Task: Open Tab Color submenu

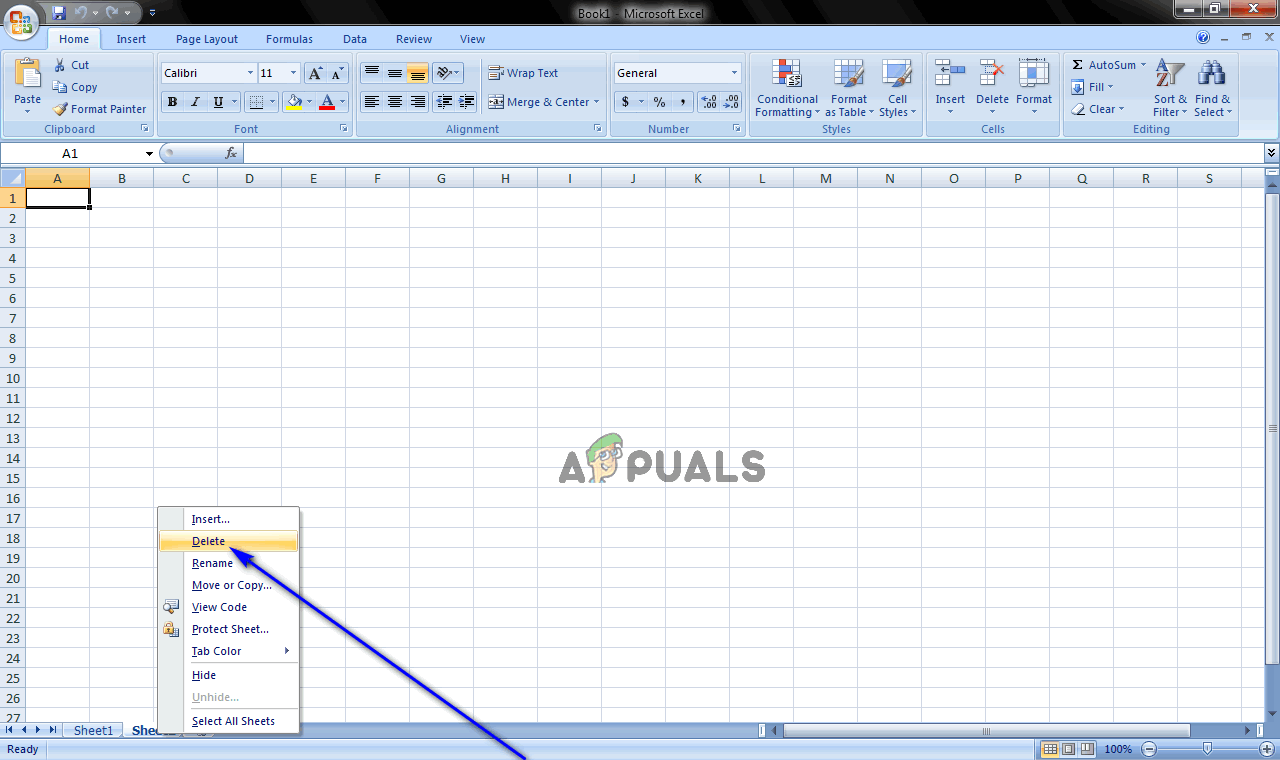Action: pyautogui.click(x=228, y=651)
